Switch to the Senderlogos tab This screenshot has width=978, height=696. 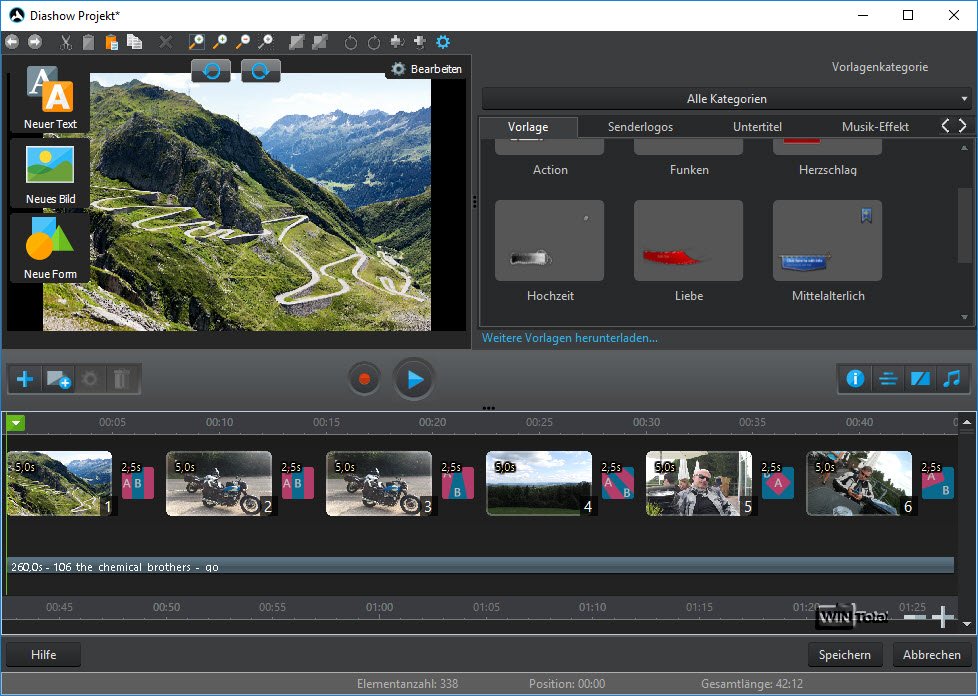[640, 127]
